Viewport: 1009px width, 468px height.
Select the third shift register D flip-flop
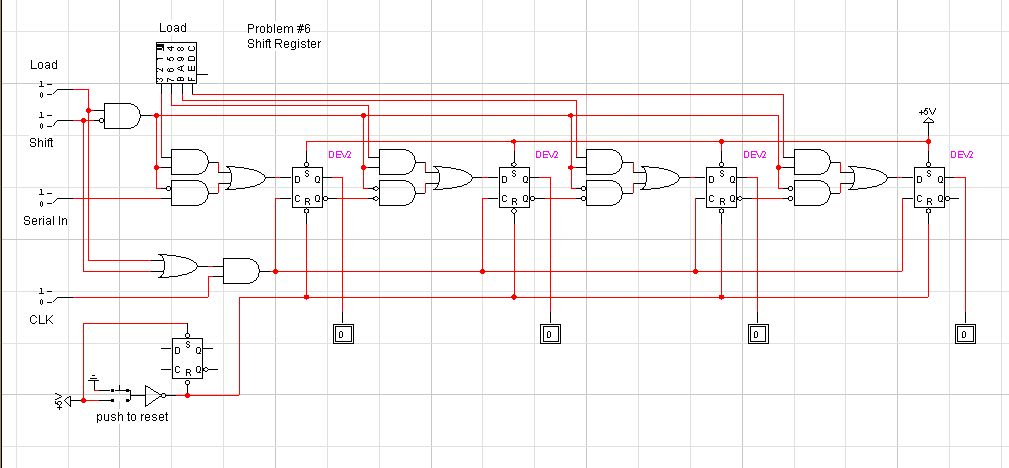click(720, 188)
